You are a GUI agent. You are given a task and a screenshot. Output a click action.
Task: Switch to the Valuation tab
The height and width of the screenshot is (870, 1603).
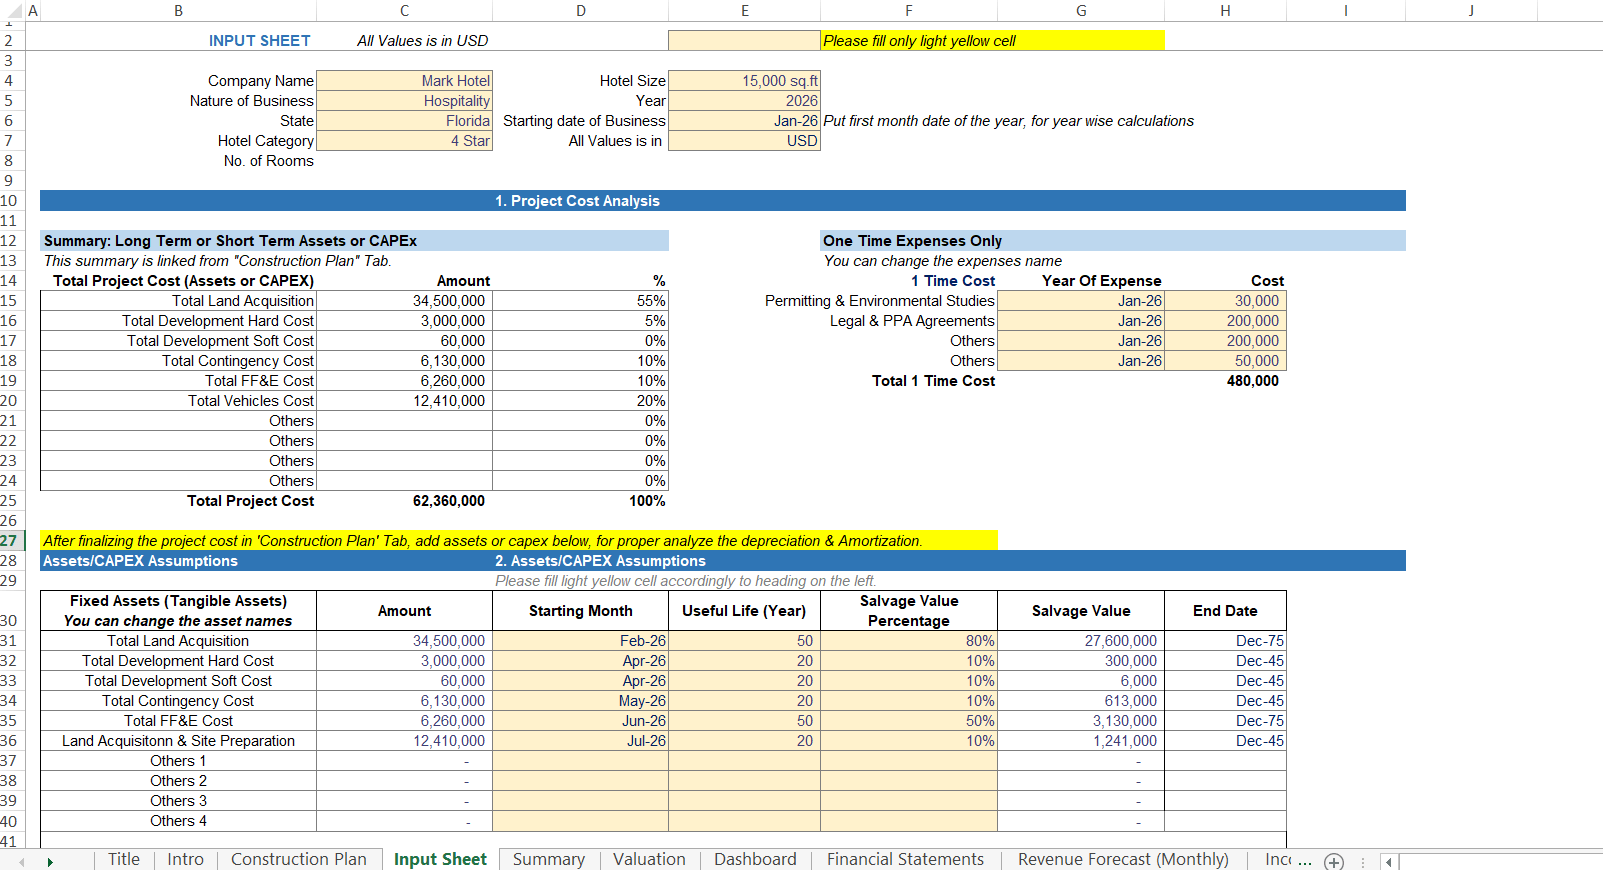(649, 859)
